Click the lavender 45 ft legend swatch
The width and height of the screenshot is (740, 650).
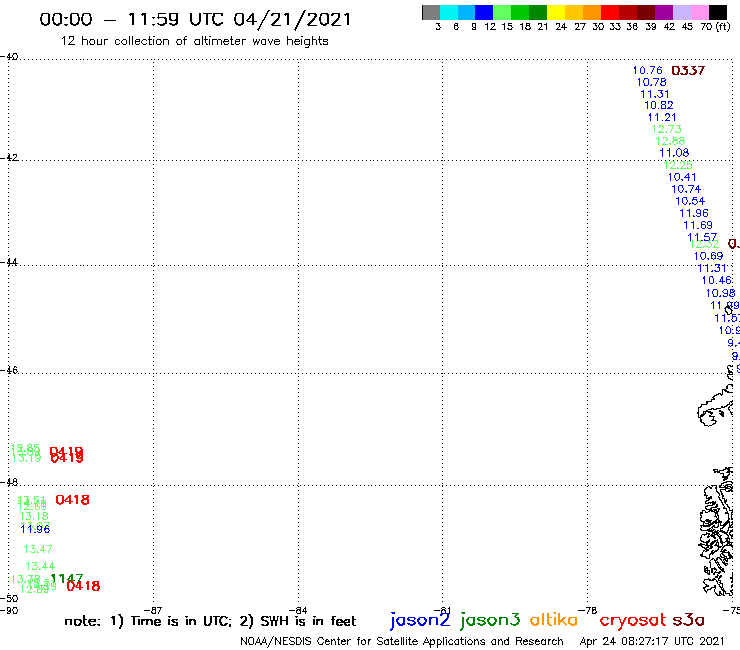pyautogui.click(x=681, y=12)
